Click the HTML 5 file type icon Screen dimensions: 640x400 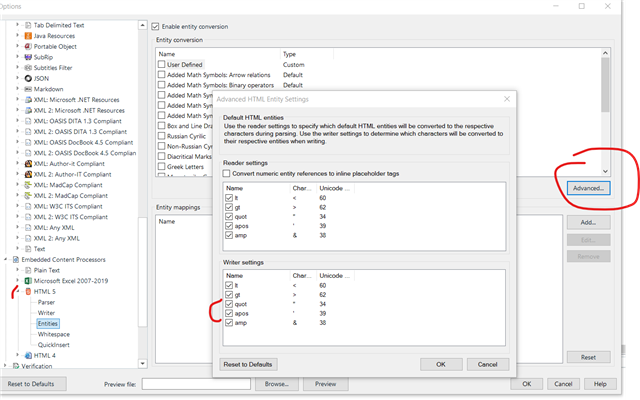[28, 291]
